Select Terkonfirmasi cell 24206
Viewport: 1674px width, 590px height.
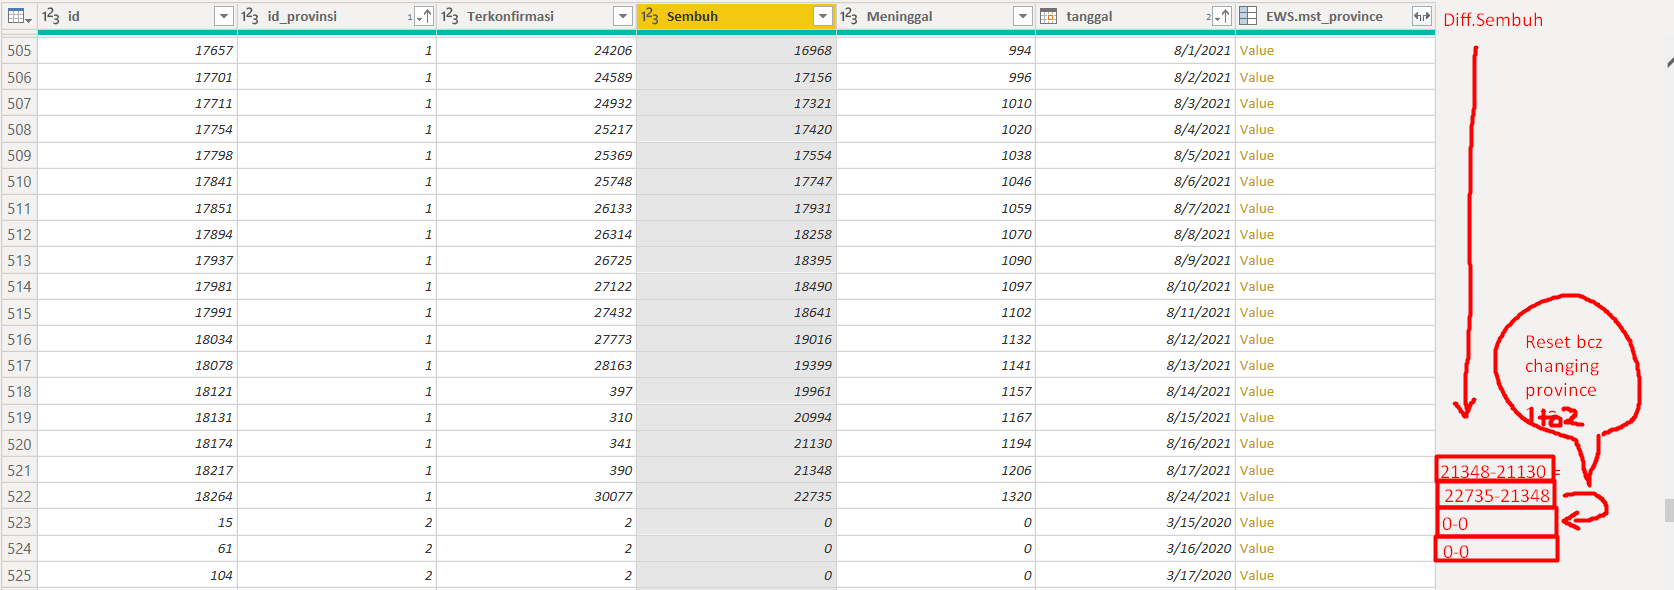click(x=536, y=51)
